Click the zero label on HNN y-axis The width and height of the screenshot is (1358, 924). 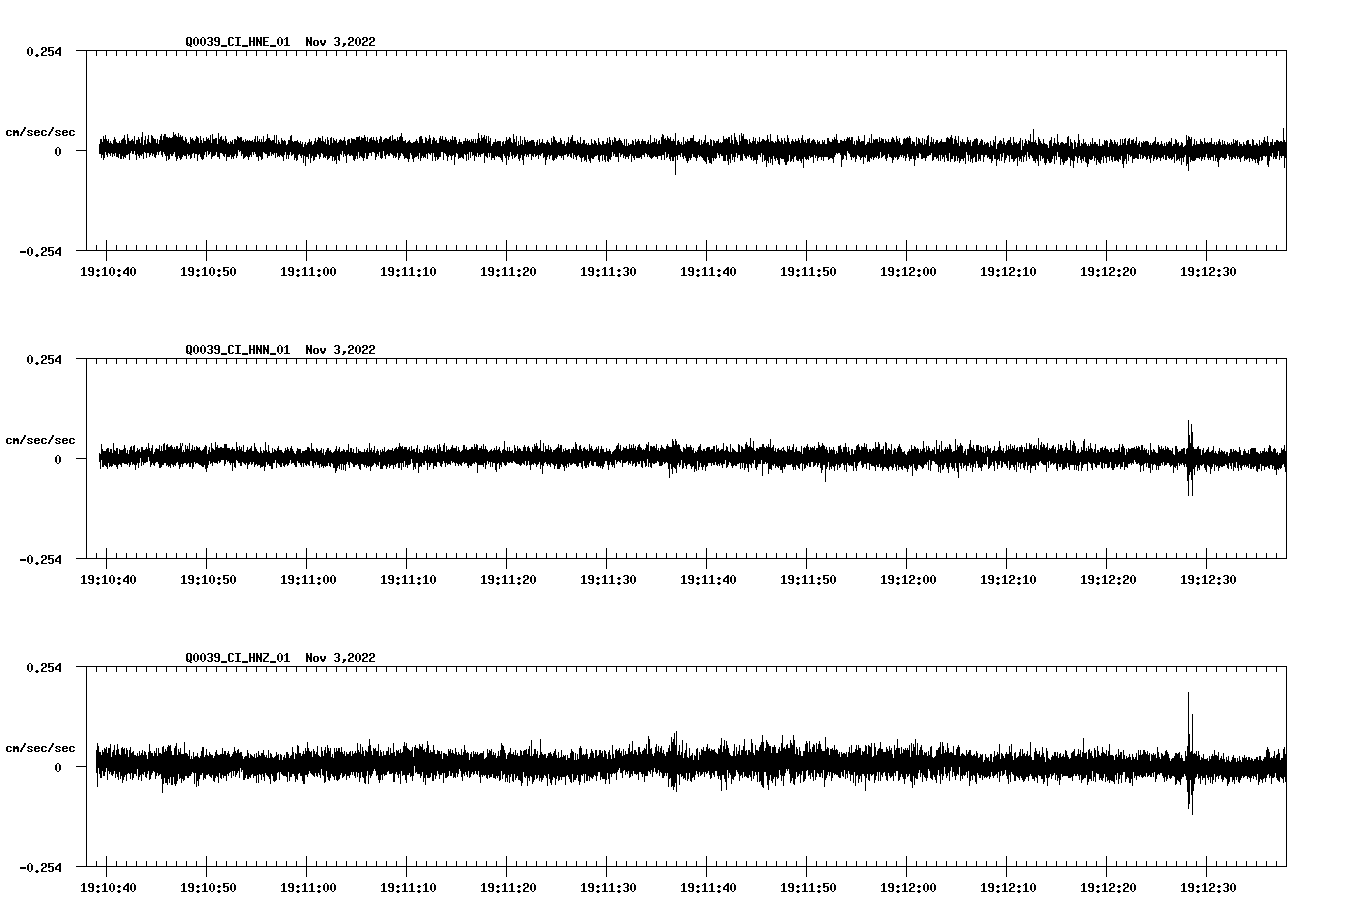[x=58, y=459]
